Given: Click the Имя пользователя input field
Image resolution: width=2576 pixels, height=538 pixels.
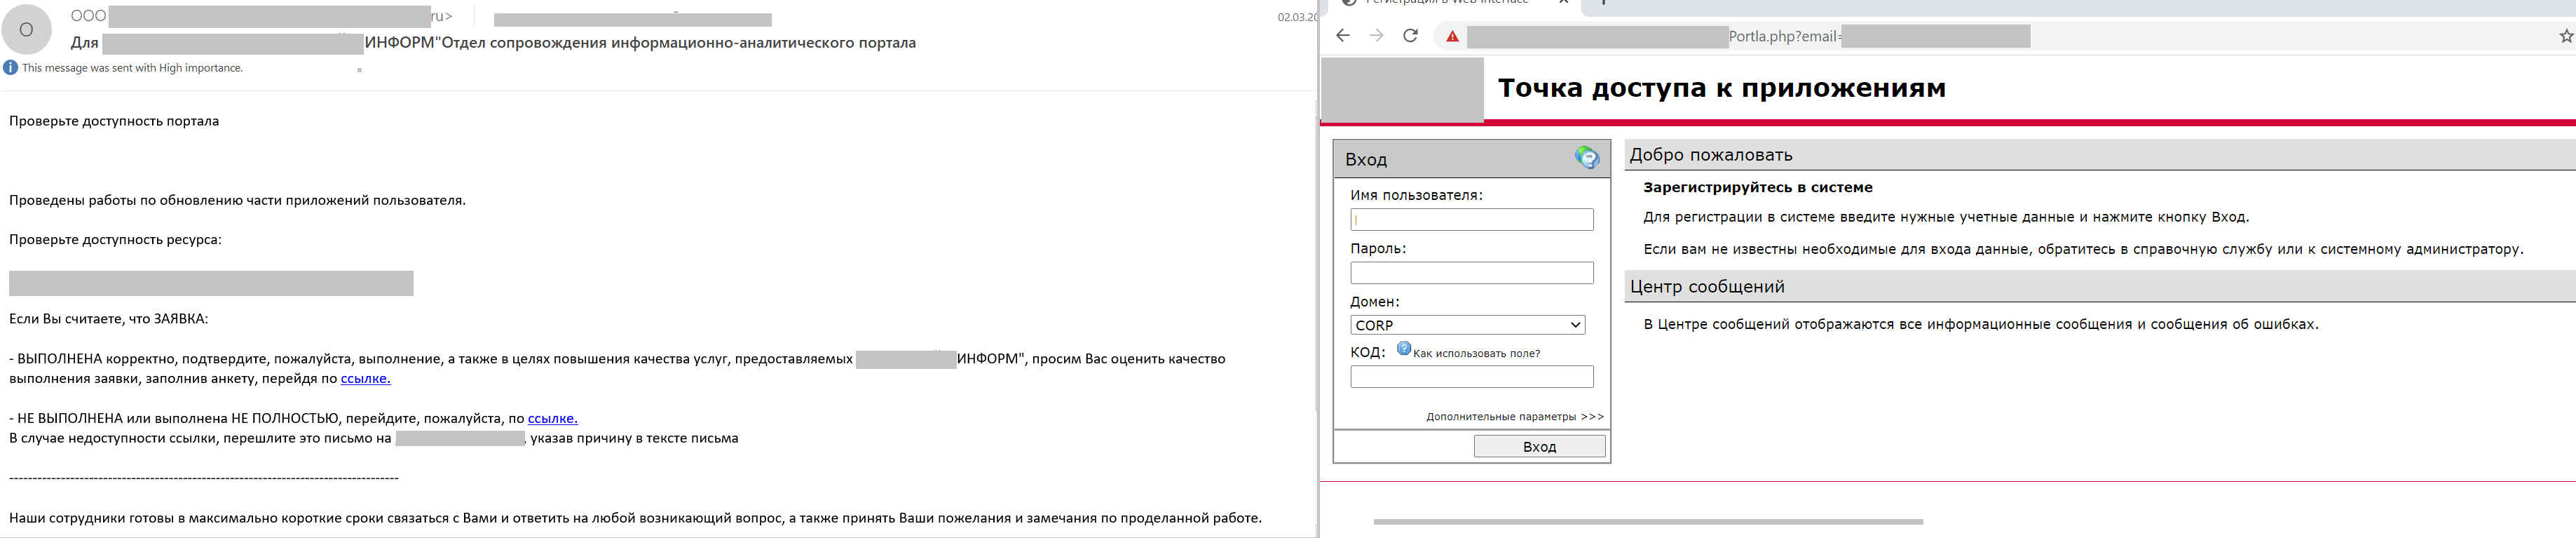Looking at the screenshot, I should pyautogui.click(x=1471, y=220).
